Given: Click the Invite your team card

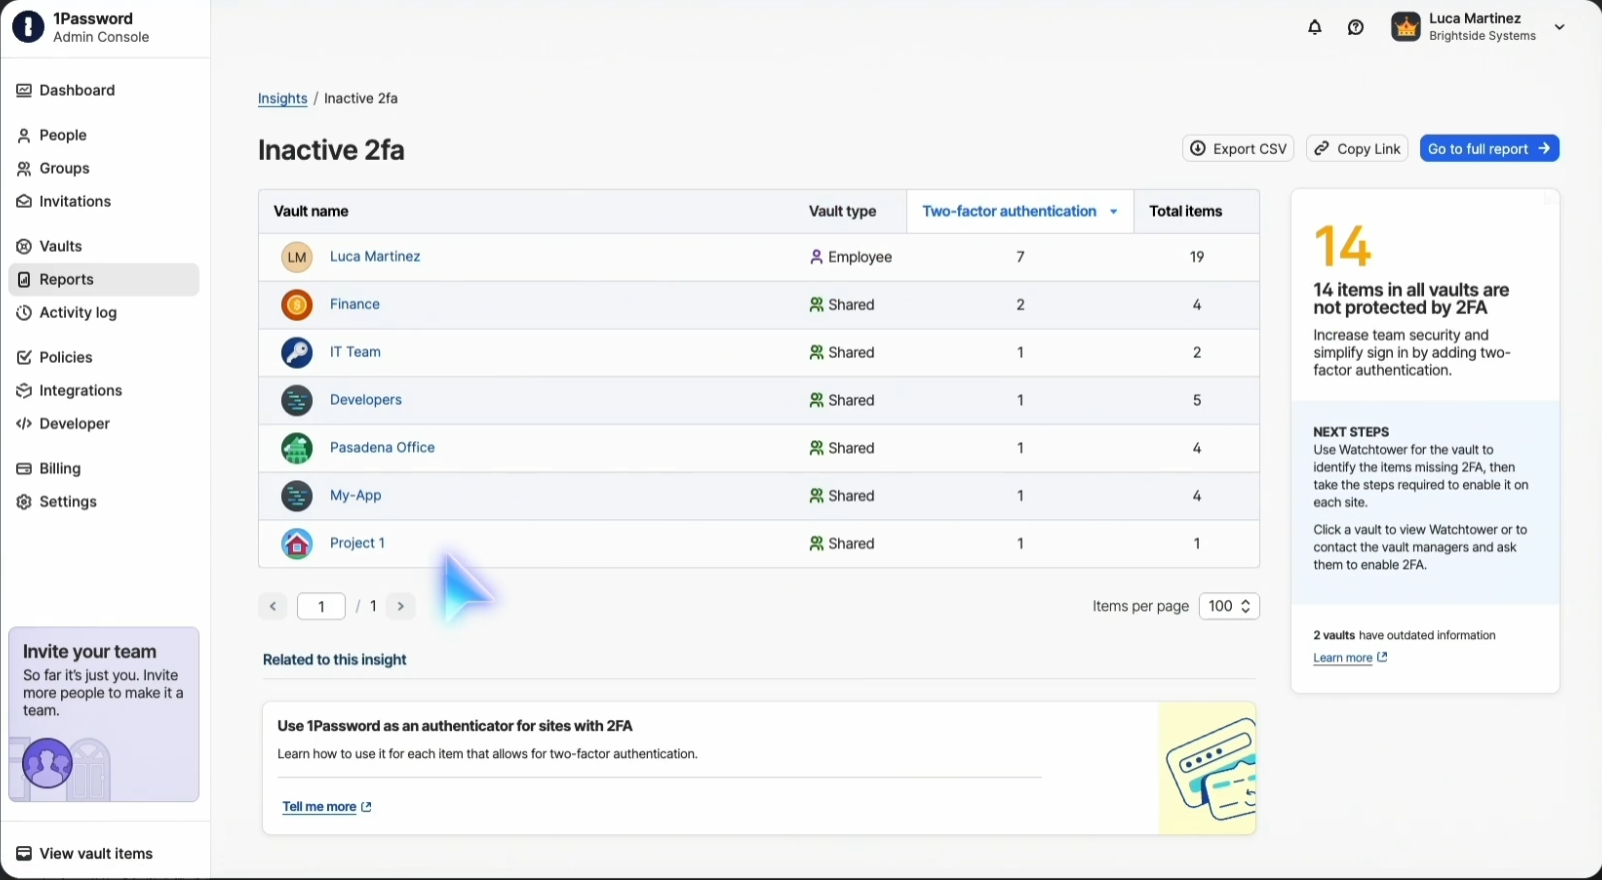Looking at the screenshot, I should tap(104, 714).
